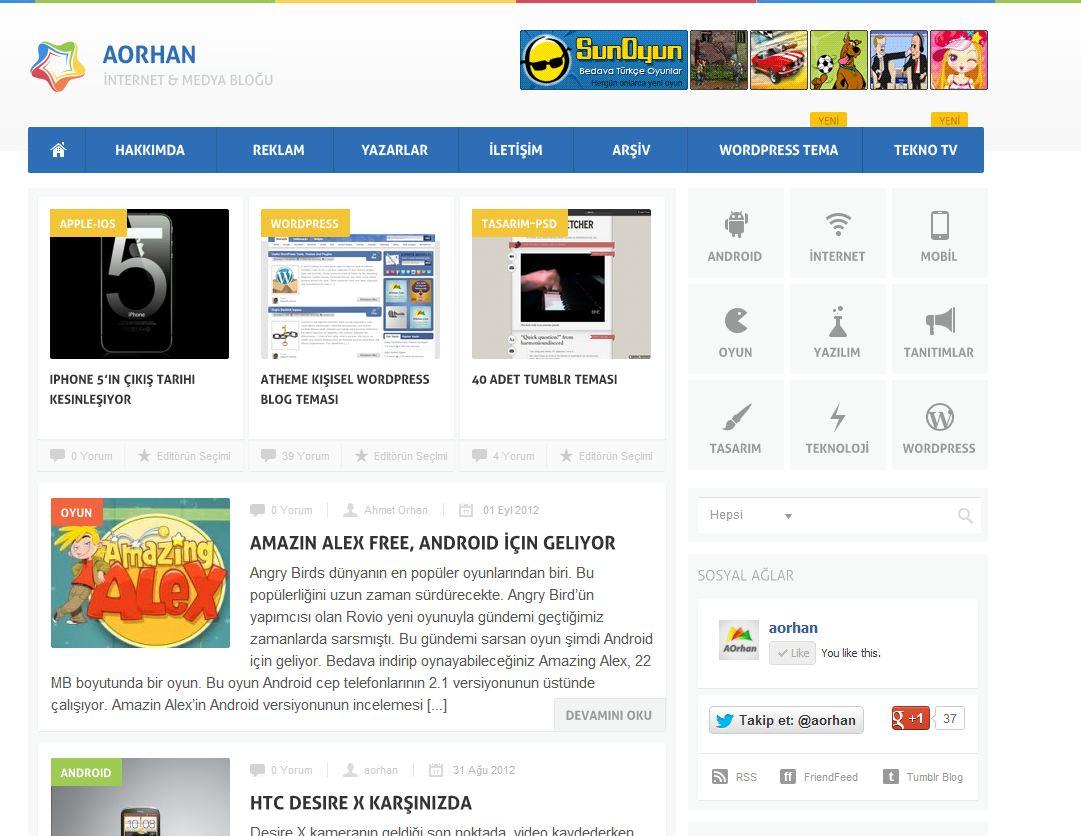Click the Tumblr themes post thumbnail
The width and height of the screenshot is (1081, 836).
[x=561, y=284]
